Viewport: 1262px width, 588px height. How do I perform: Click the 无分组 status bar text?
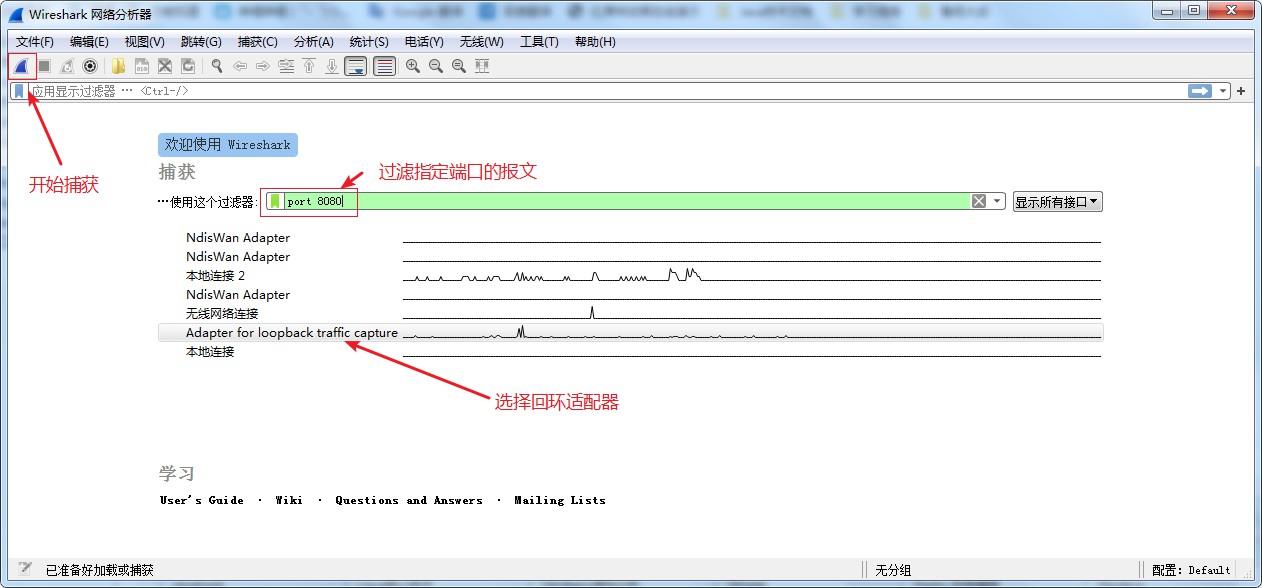point(893,570)
